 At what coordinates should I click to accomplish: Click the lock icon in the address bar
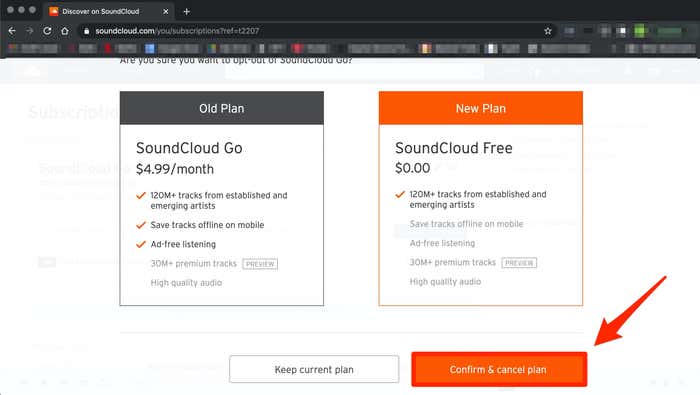click(x=87, y=31)
